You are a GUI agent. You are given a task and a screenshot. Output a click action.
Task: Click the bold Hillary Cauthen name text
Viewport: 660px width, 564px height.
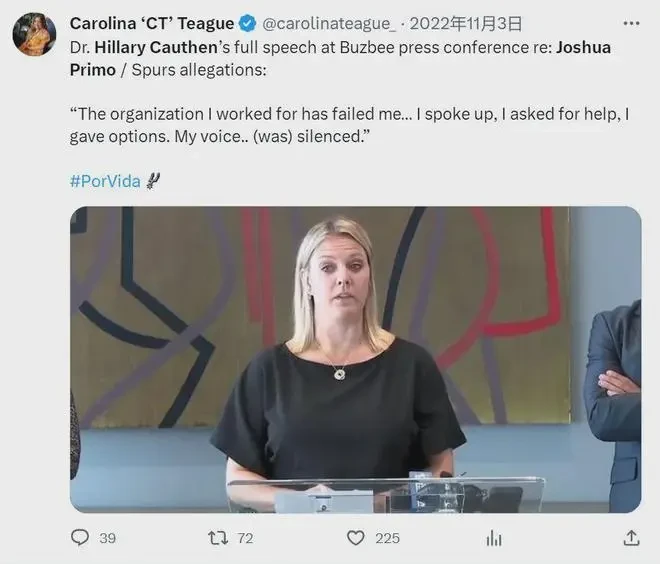pyautogui.click(x=156, y=48)
